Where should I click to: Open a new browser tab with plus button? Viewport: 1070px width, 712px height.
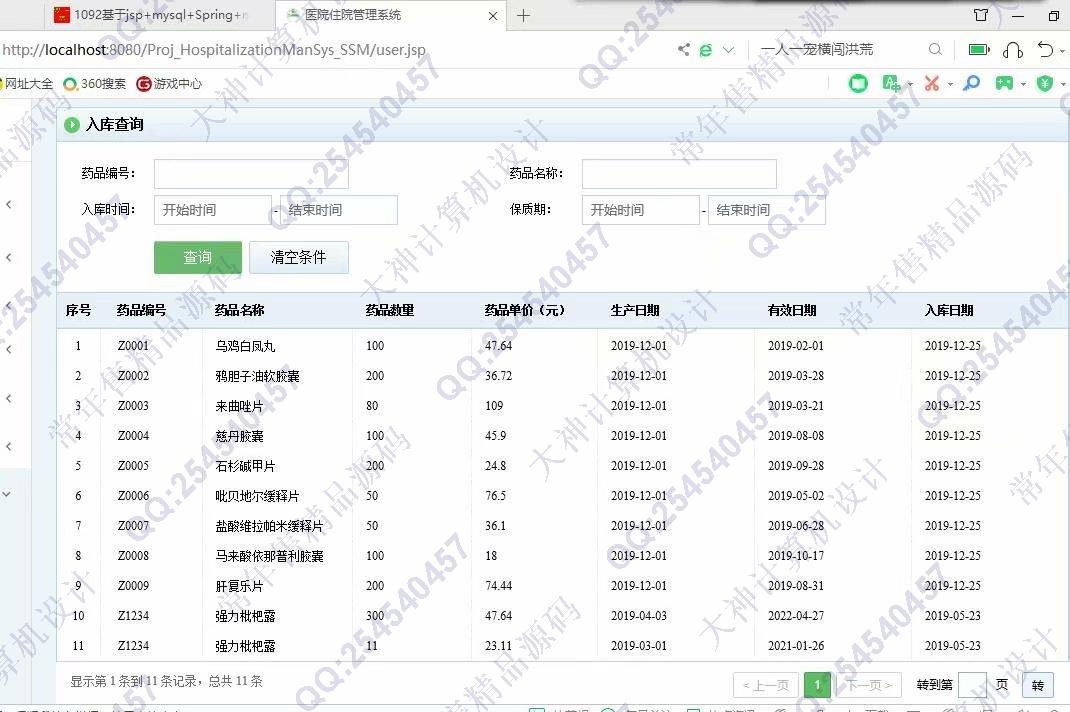523,15
